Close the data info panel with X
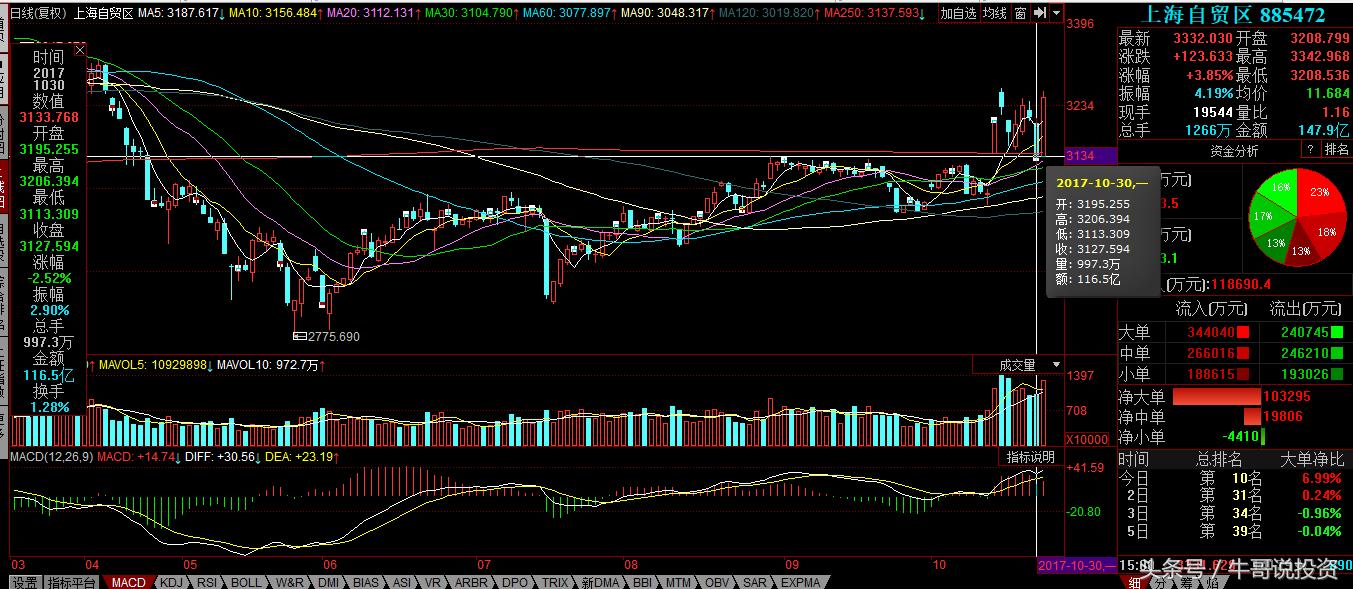 (x=80, y=50)
